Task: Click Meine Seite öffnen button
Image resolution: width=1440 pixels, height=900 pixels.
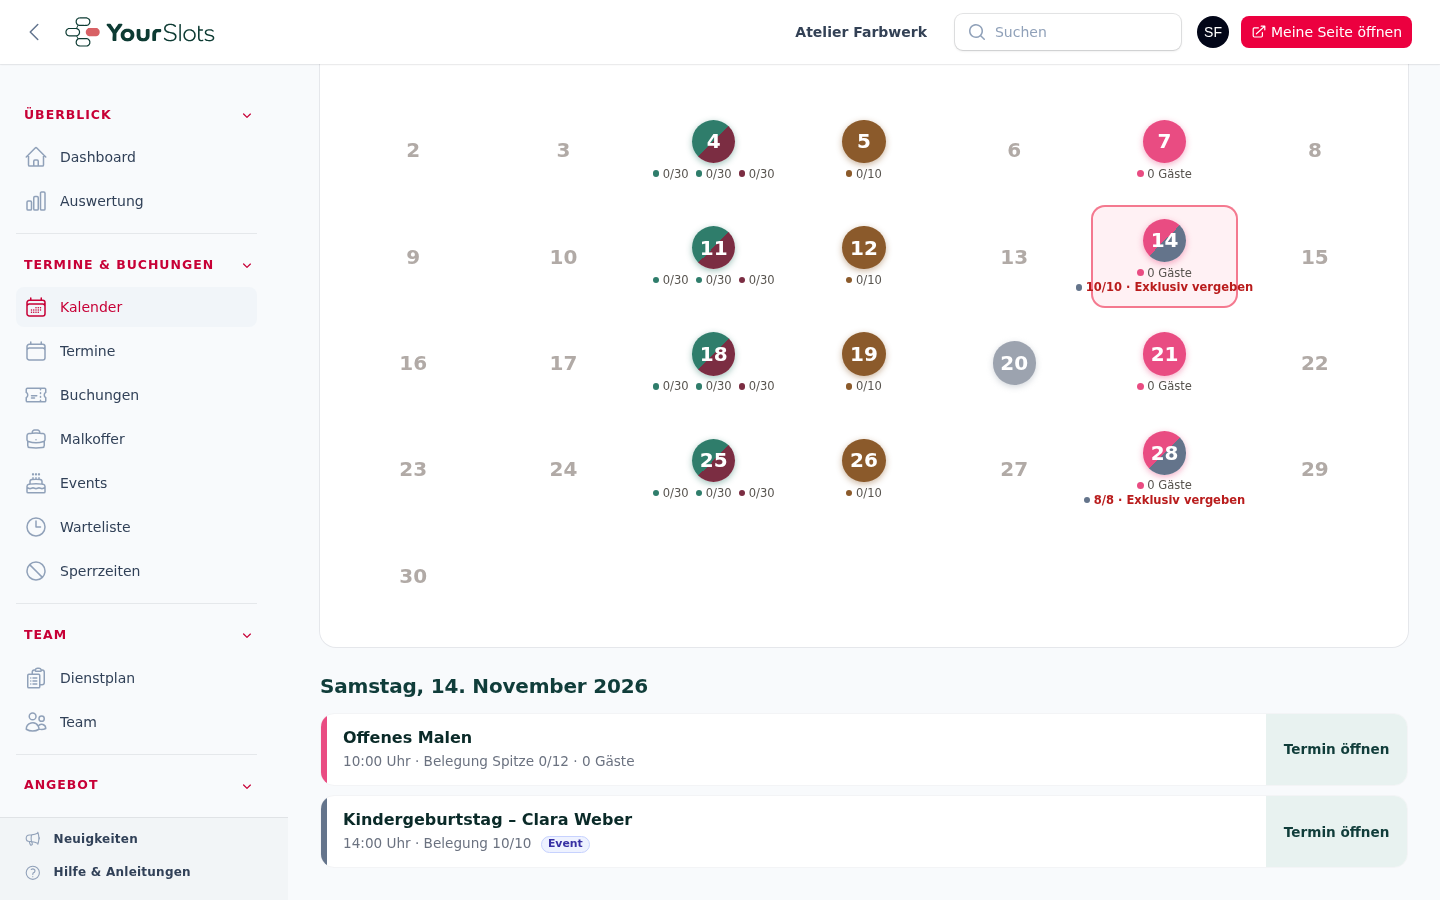Action: click(x=1326, y=32)
